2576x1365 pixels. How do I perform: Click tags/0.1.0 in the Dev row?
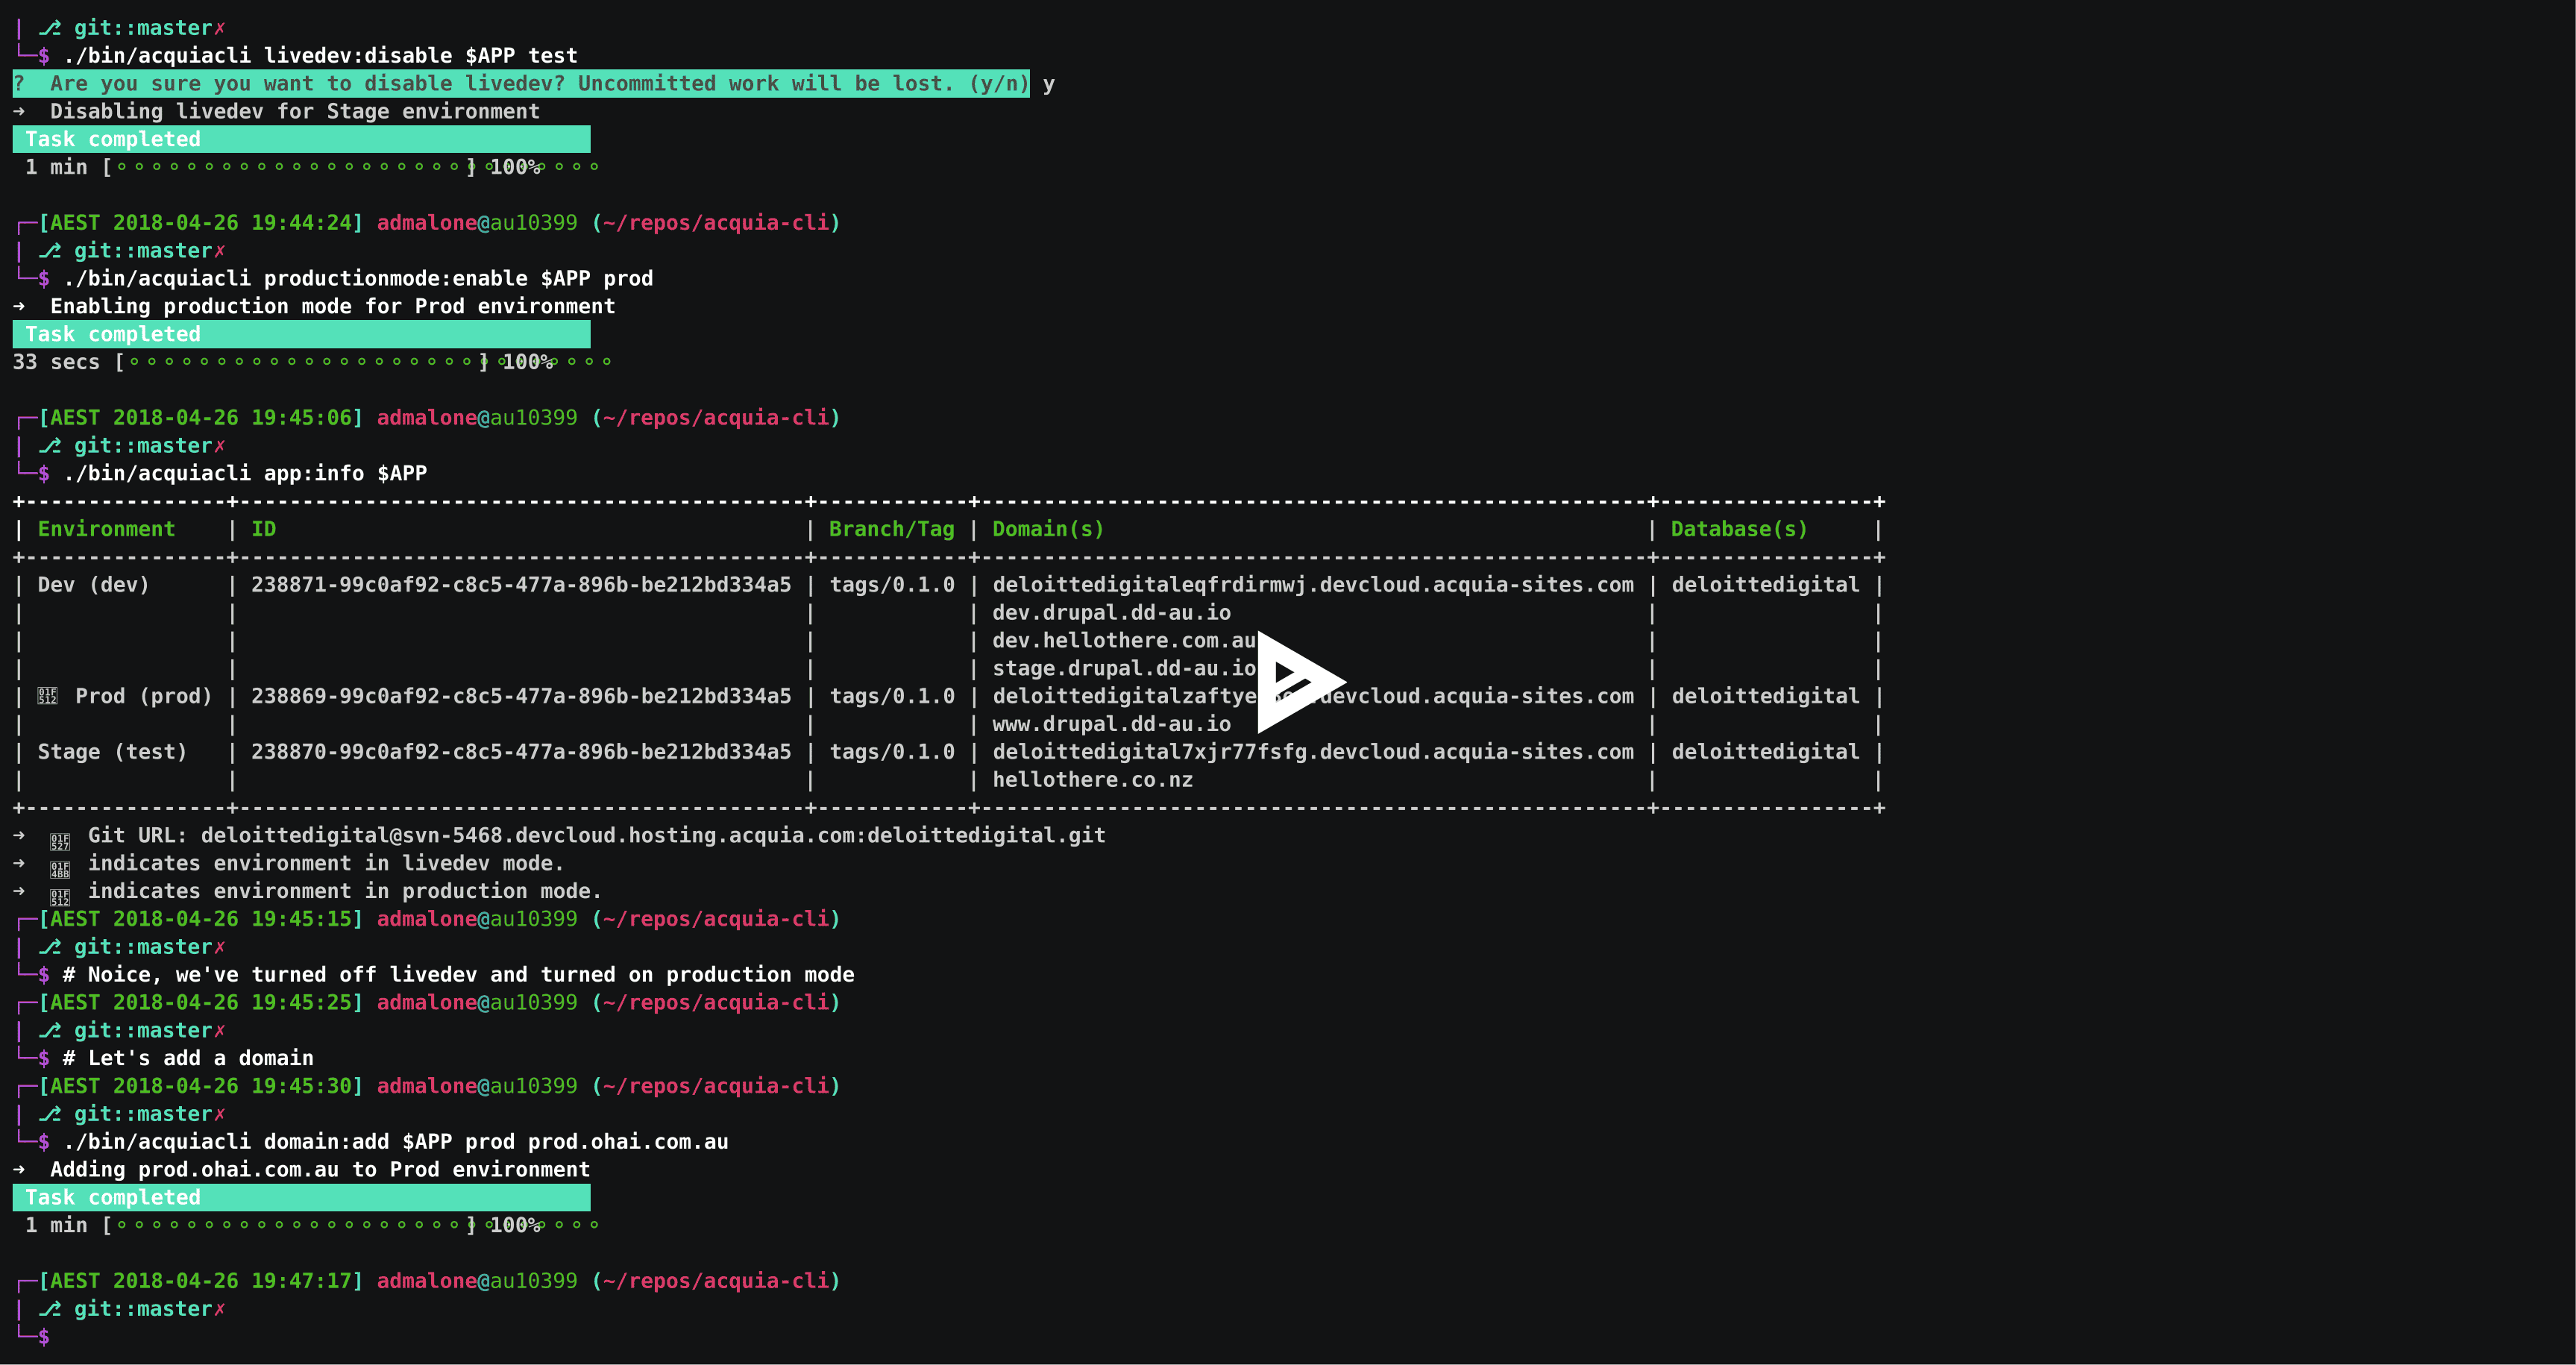pos(892,585)
